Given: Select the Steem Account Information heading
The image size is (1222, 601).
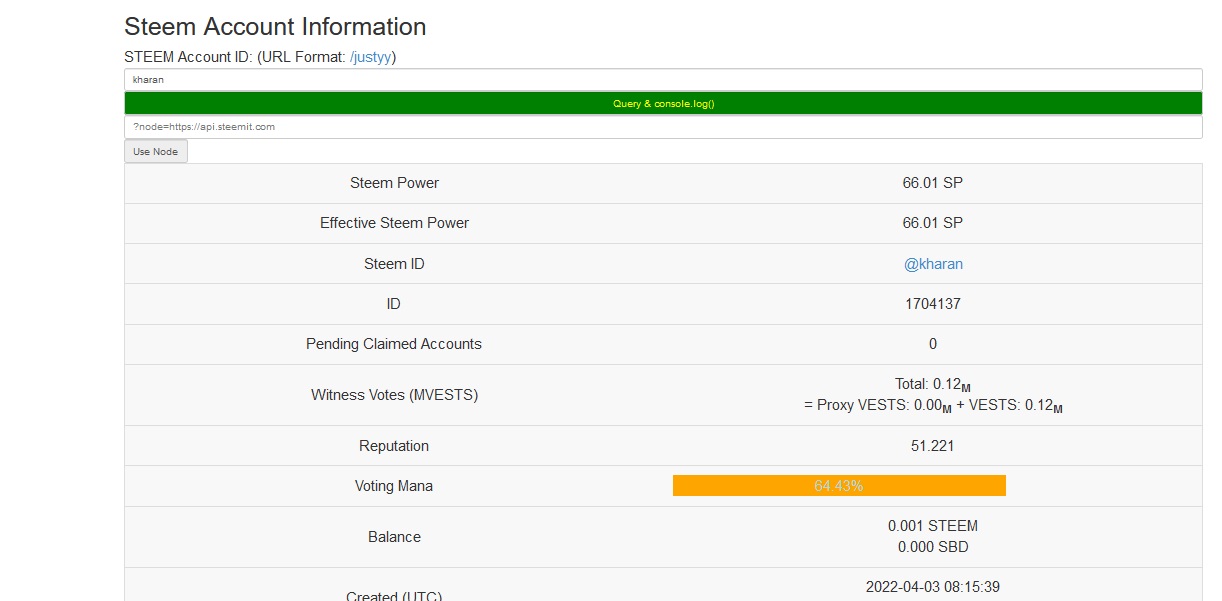Looking at the screenshot, I should tap(275, 27).
